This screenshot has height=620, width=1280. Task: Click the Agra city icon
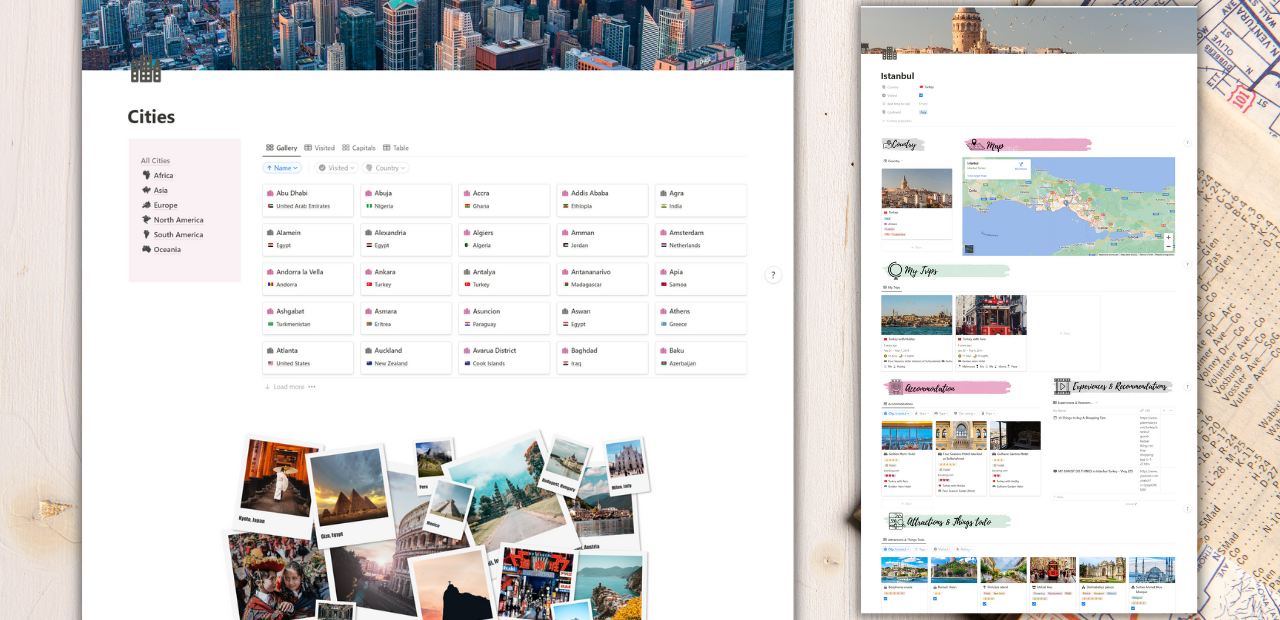click(663, 193)
